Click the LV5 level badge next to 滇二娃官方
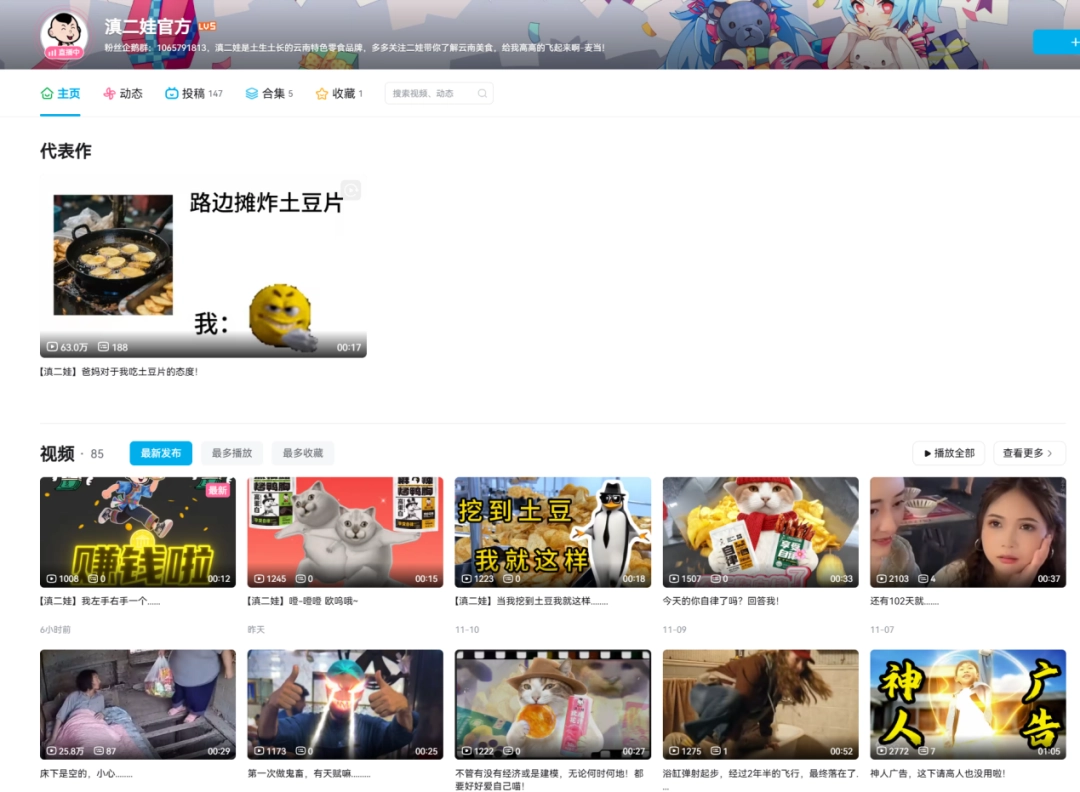 click(206, 27)
